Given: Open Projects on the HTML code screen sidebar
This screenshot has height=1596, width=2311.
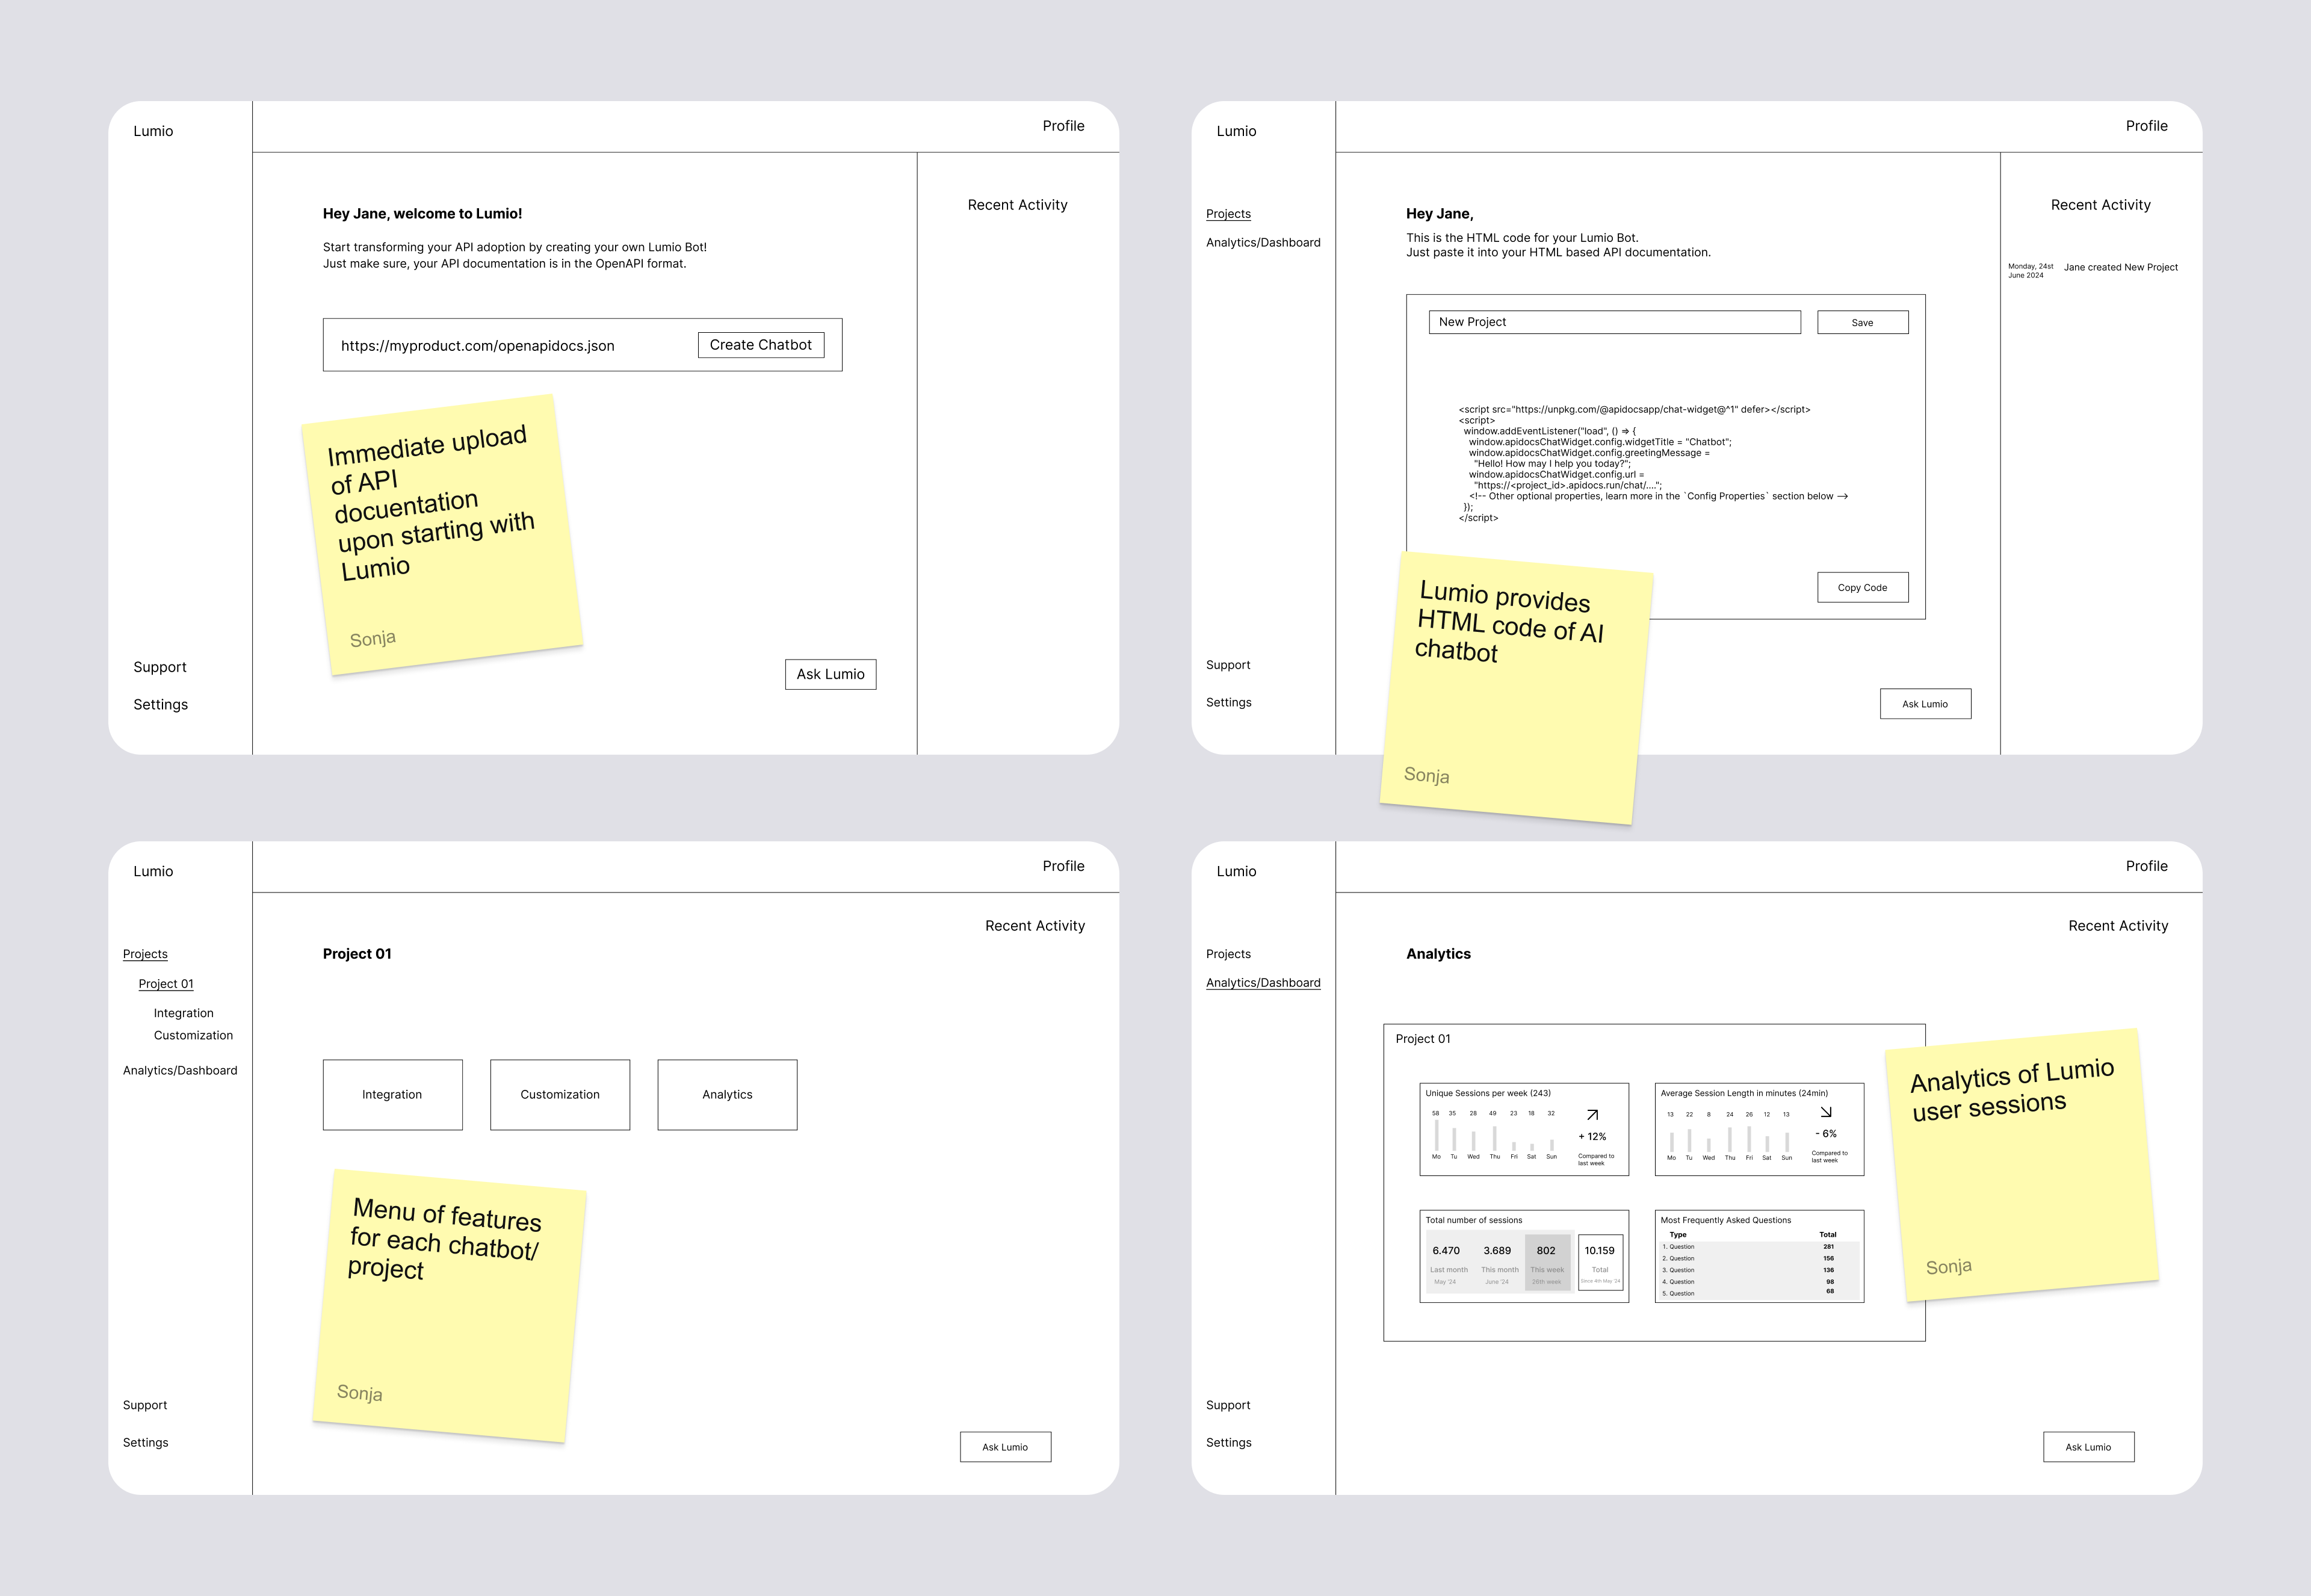Looking at the screenshot, I should click(x=1228, y=214).
